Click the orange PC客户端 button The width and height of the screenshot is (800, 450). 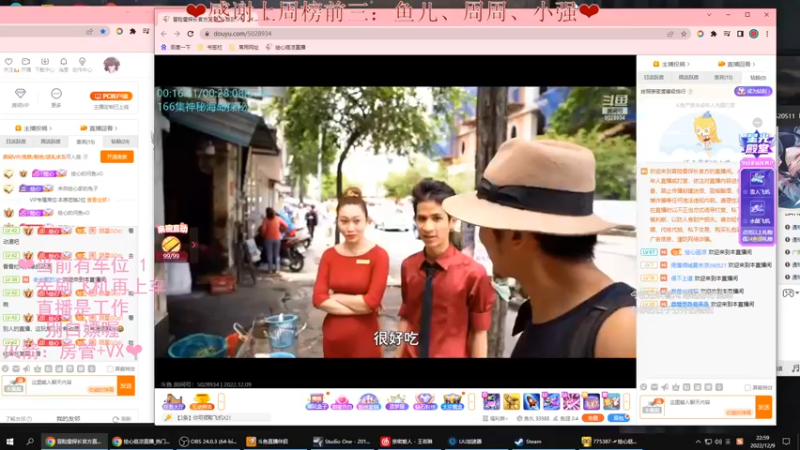click(x=111, y=96)
